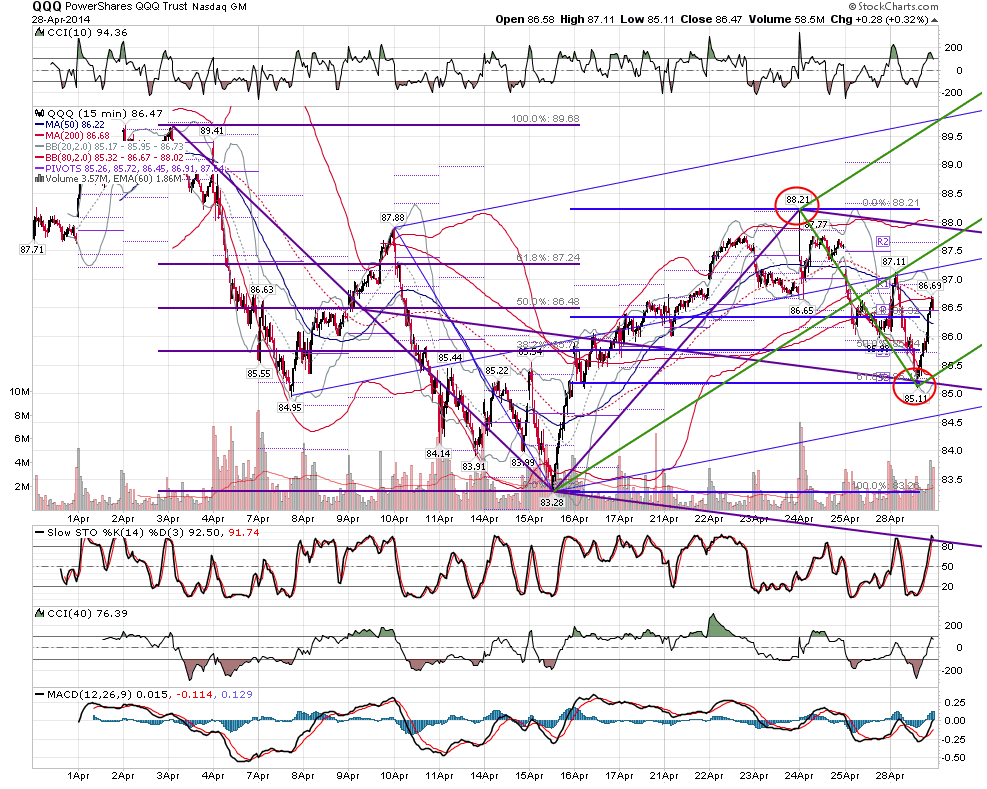Select the R2 pivot label box
Viewport: 987px width, 789px height.
tap(883, 242)
